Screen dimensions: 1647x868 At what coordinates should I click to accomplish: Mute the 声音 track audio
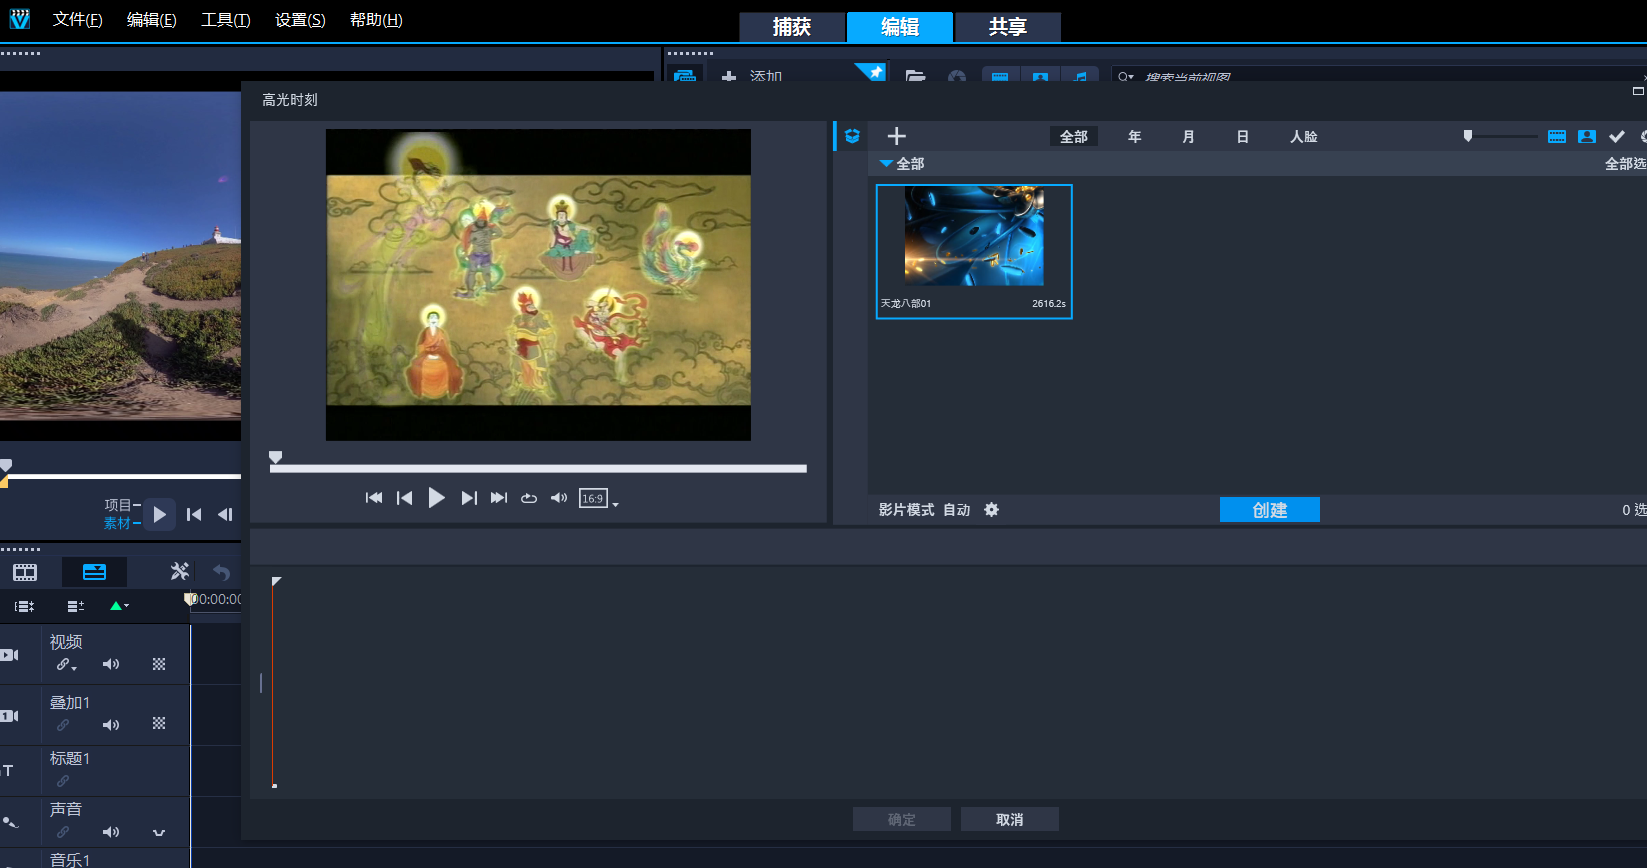(x=111, y=832)
